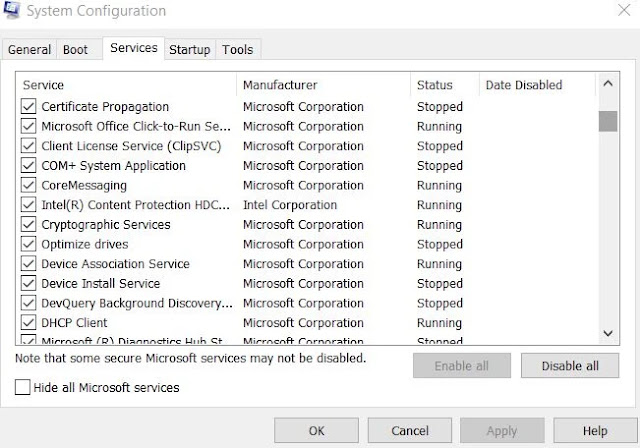
Task: Uncheck Certificate Propagation service
Action: pos(28,107)
